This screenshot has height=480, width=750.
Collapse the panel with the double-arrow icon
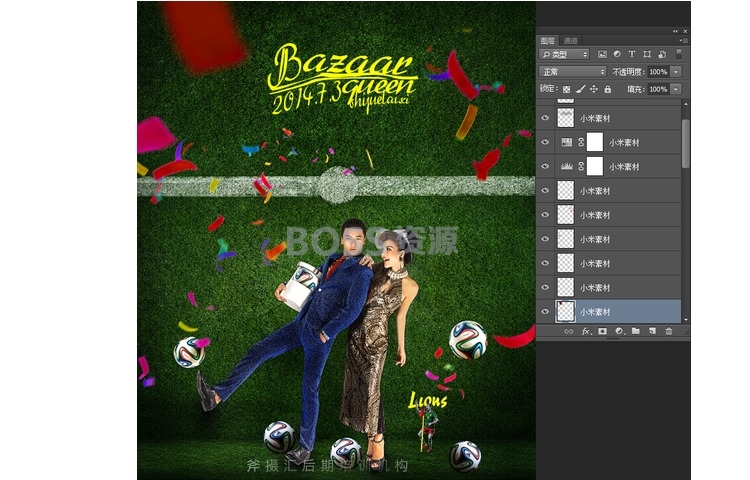pos(675,31)
